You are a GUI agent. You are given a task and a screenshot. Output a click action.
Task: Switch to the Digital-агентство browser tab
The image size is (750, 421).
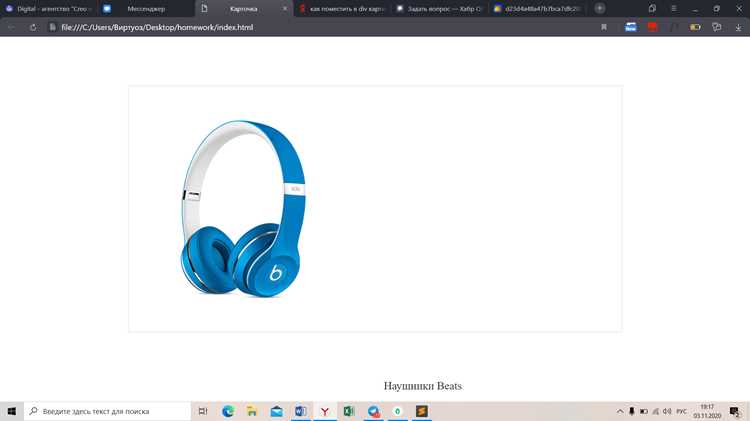48,9
